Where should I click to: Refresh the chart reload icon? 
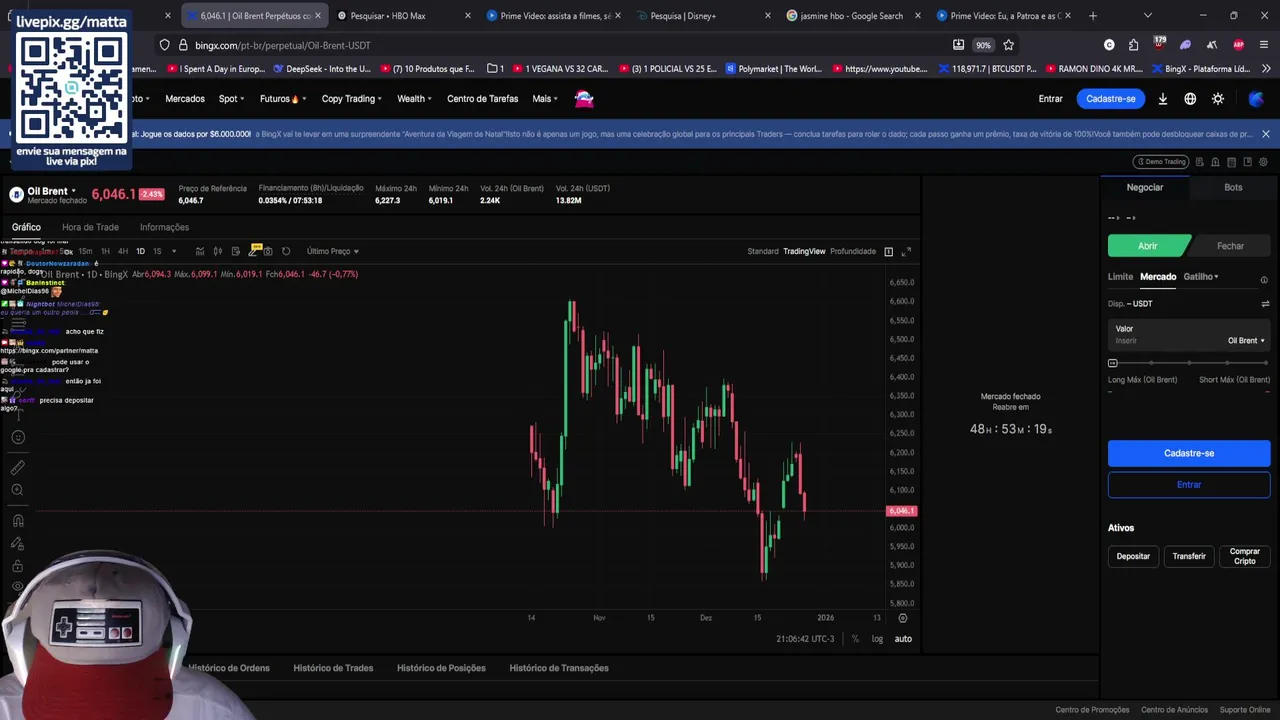tap(286, 251)
